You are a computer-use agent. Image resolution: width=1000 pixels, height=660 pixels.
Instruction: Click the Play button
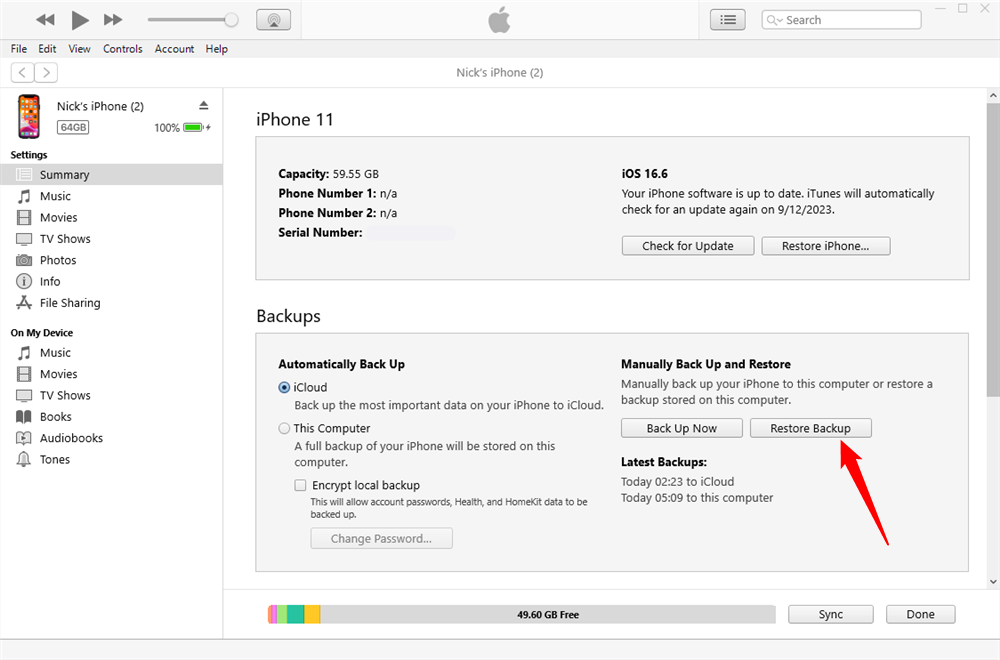click(80, 20)
